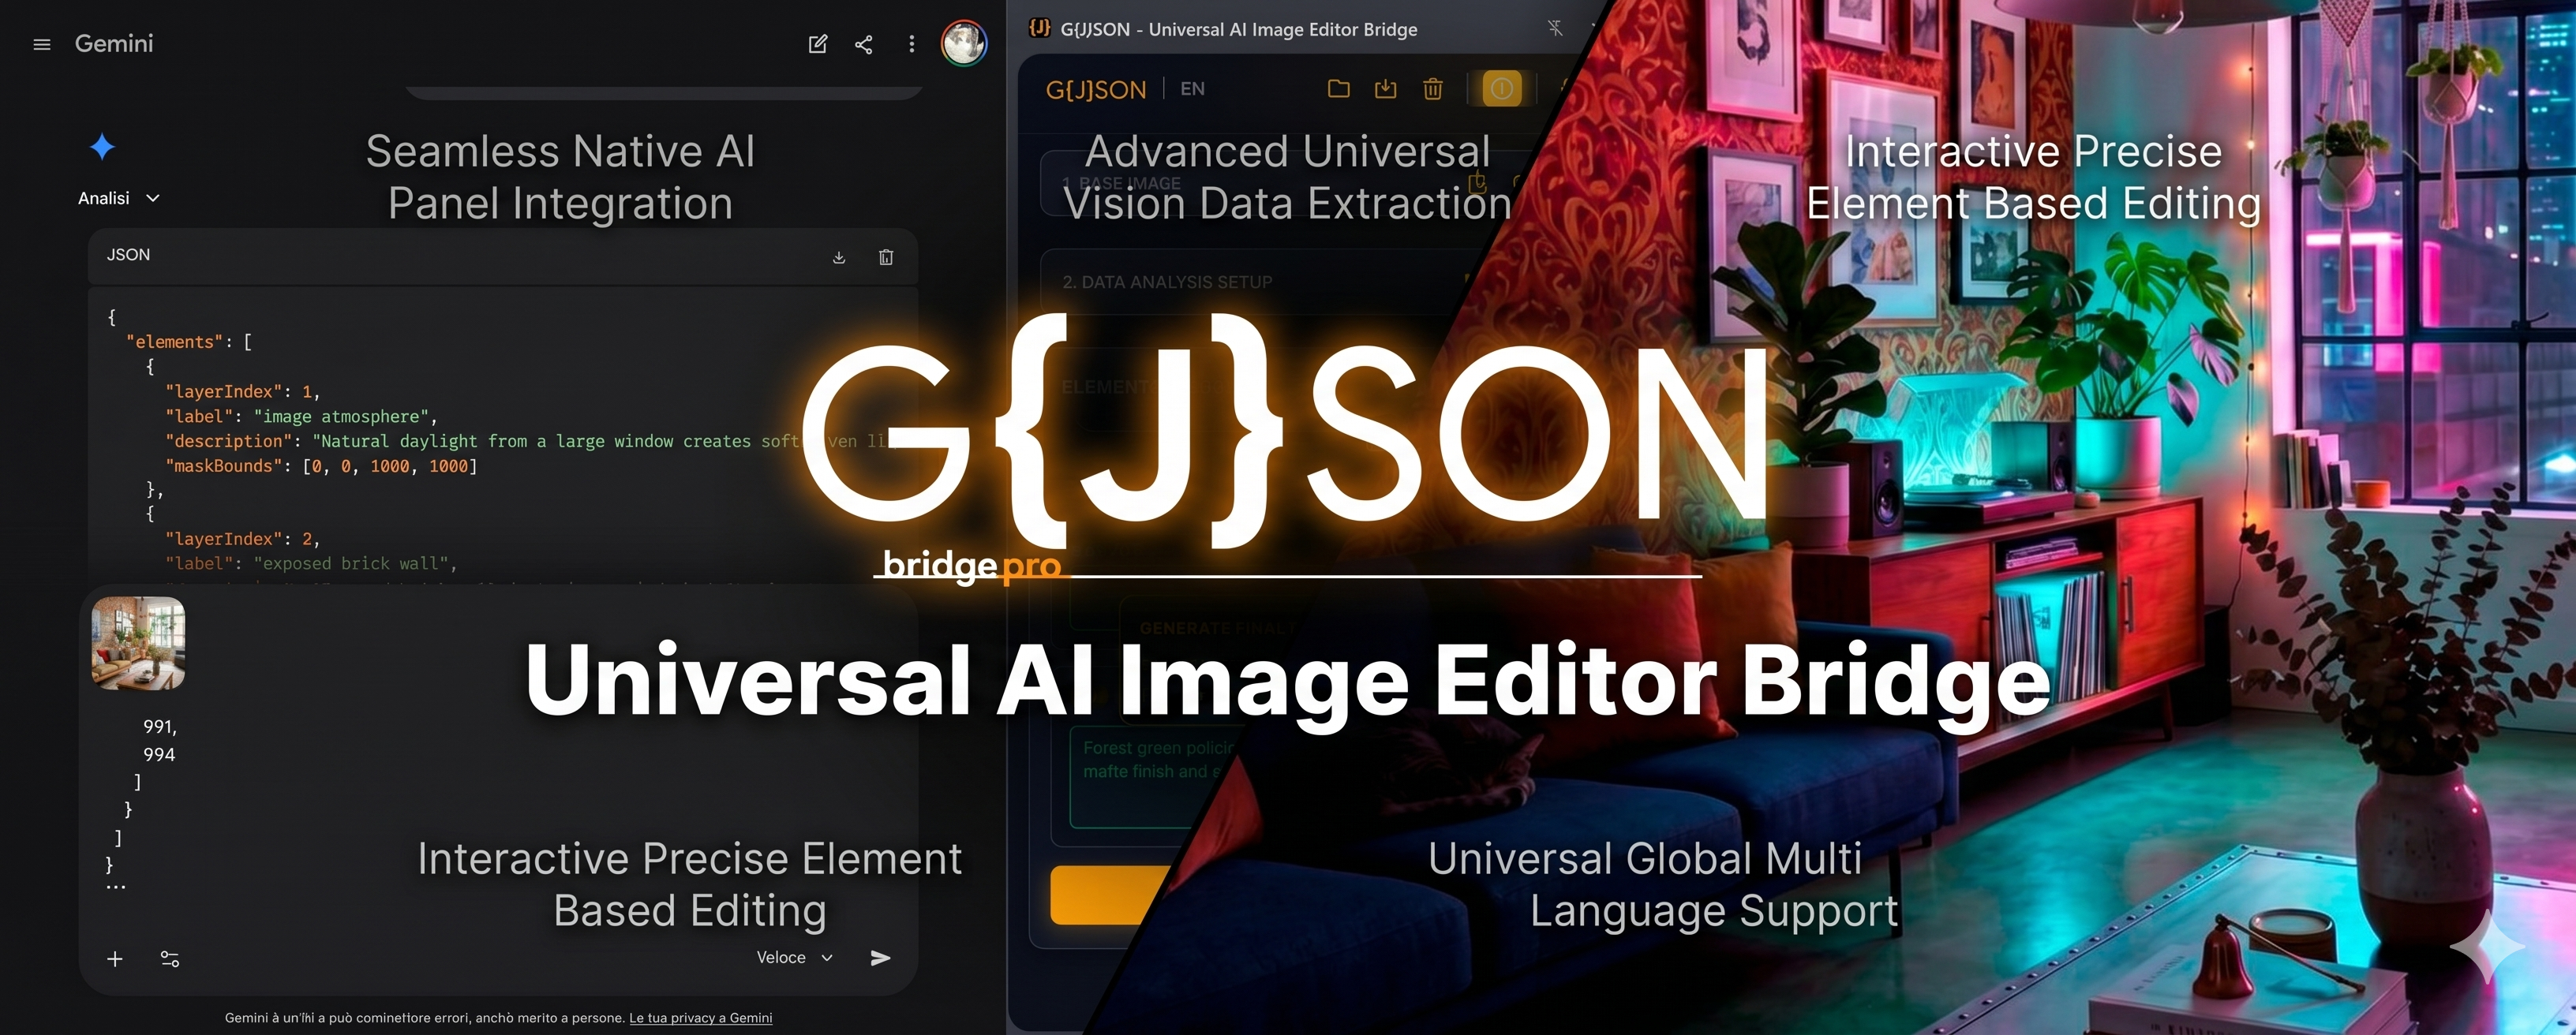Click the "image atmosphere" label value

tap(341, 417)
